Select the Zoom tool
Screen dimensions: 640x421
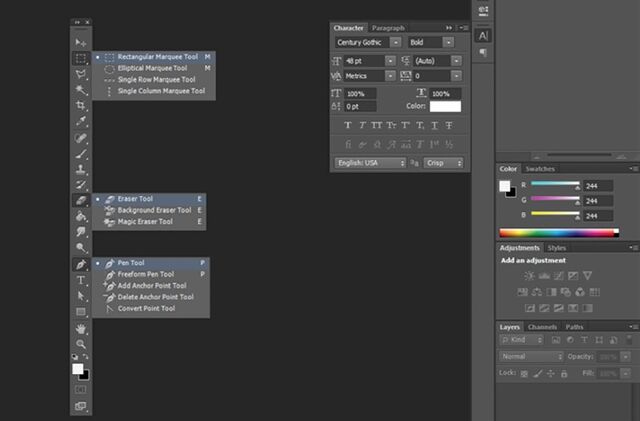pos(81,344)
